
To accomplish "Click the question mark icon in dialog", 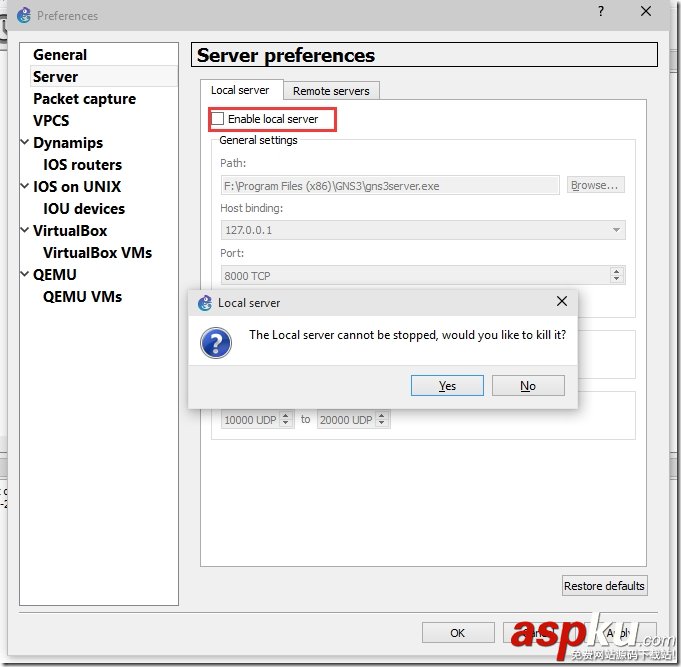I will (216, 343).
